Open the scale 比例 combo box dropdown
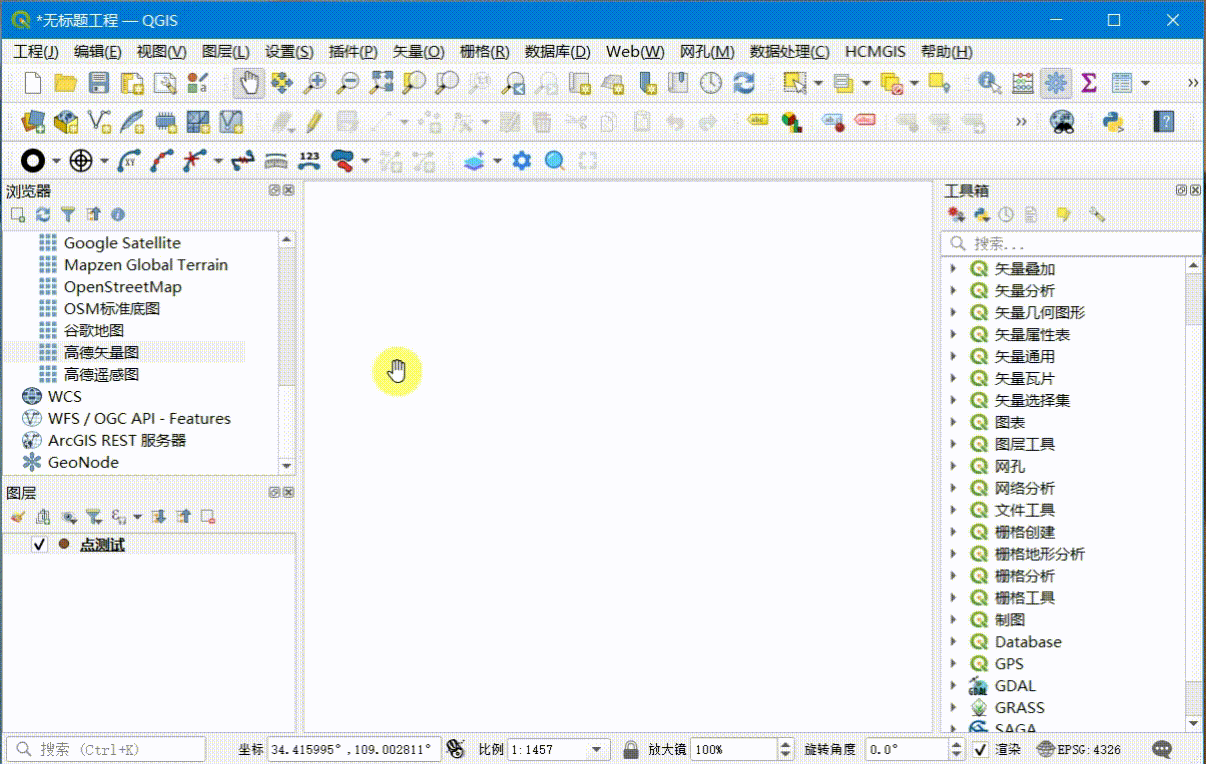The image size is (1206, 764). tap(598, 749)
